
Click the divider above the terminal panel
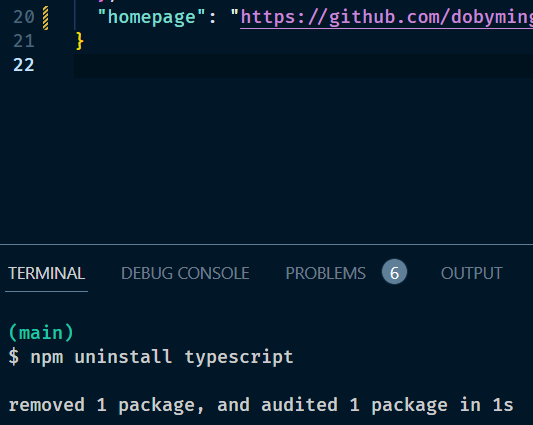click(266, 244)
